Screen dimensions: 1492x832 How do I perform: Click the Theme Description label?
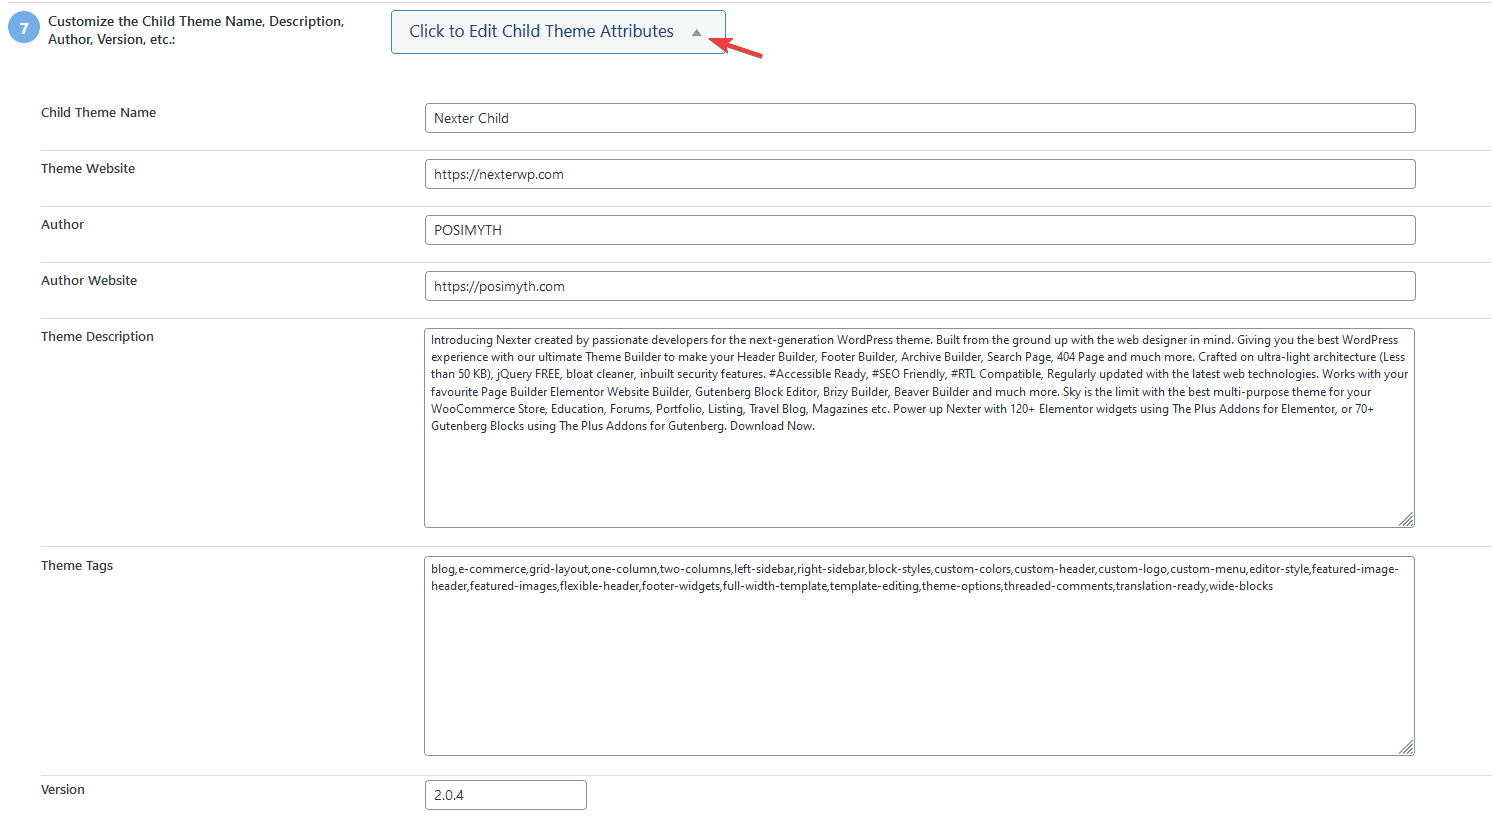pyautogui.click(x=97, y=337)
